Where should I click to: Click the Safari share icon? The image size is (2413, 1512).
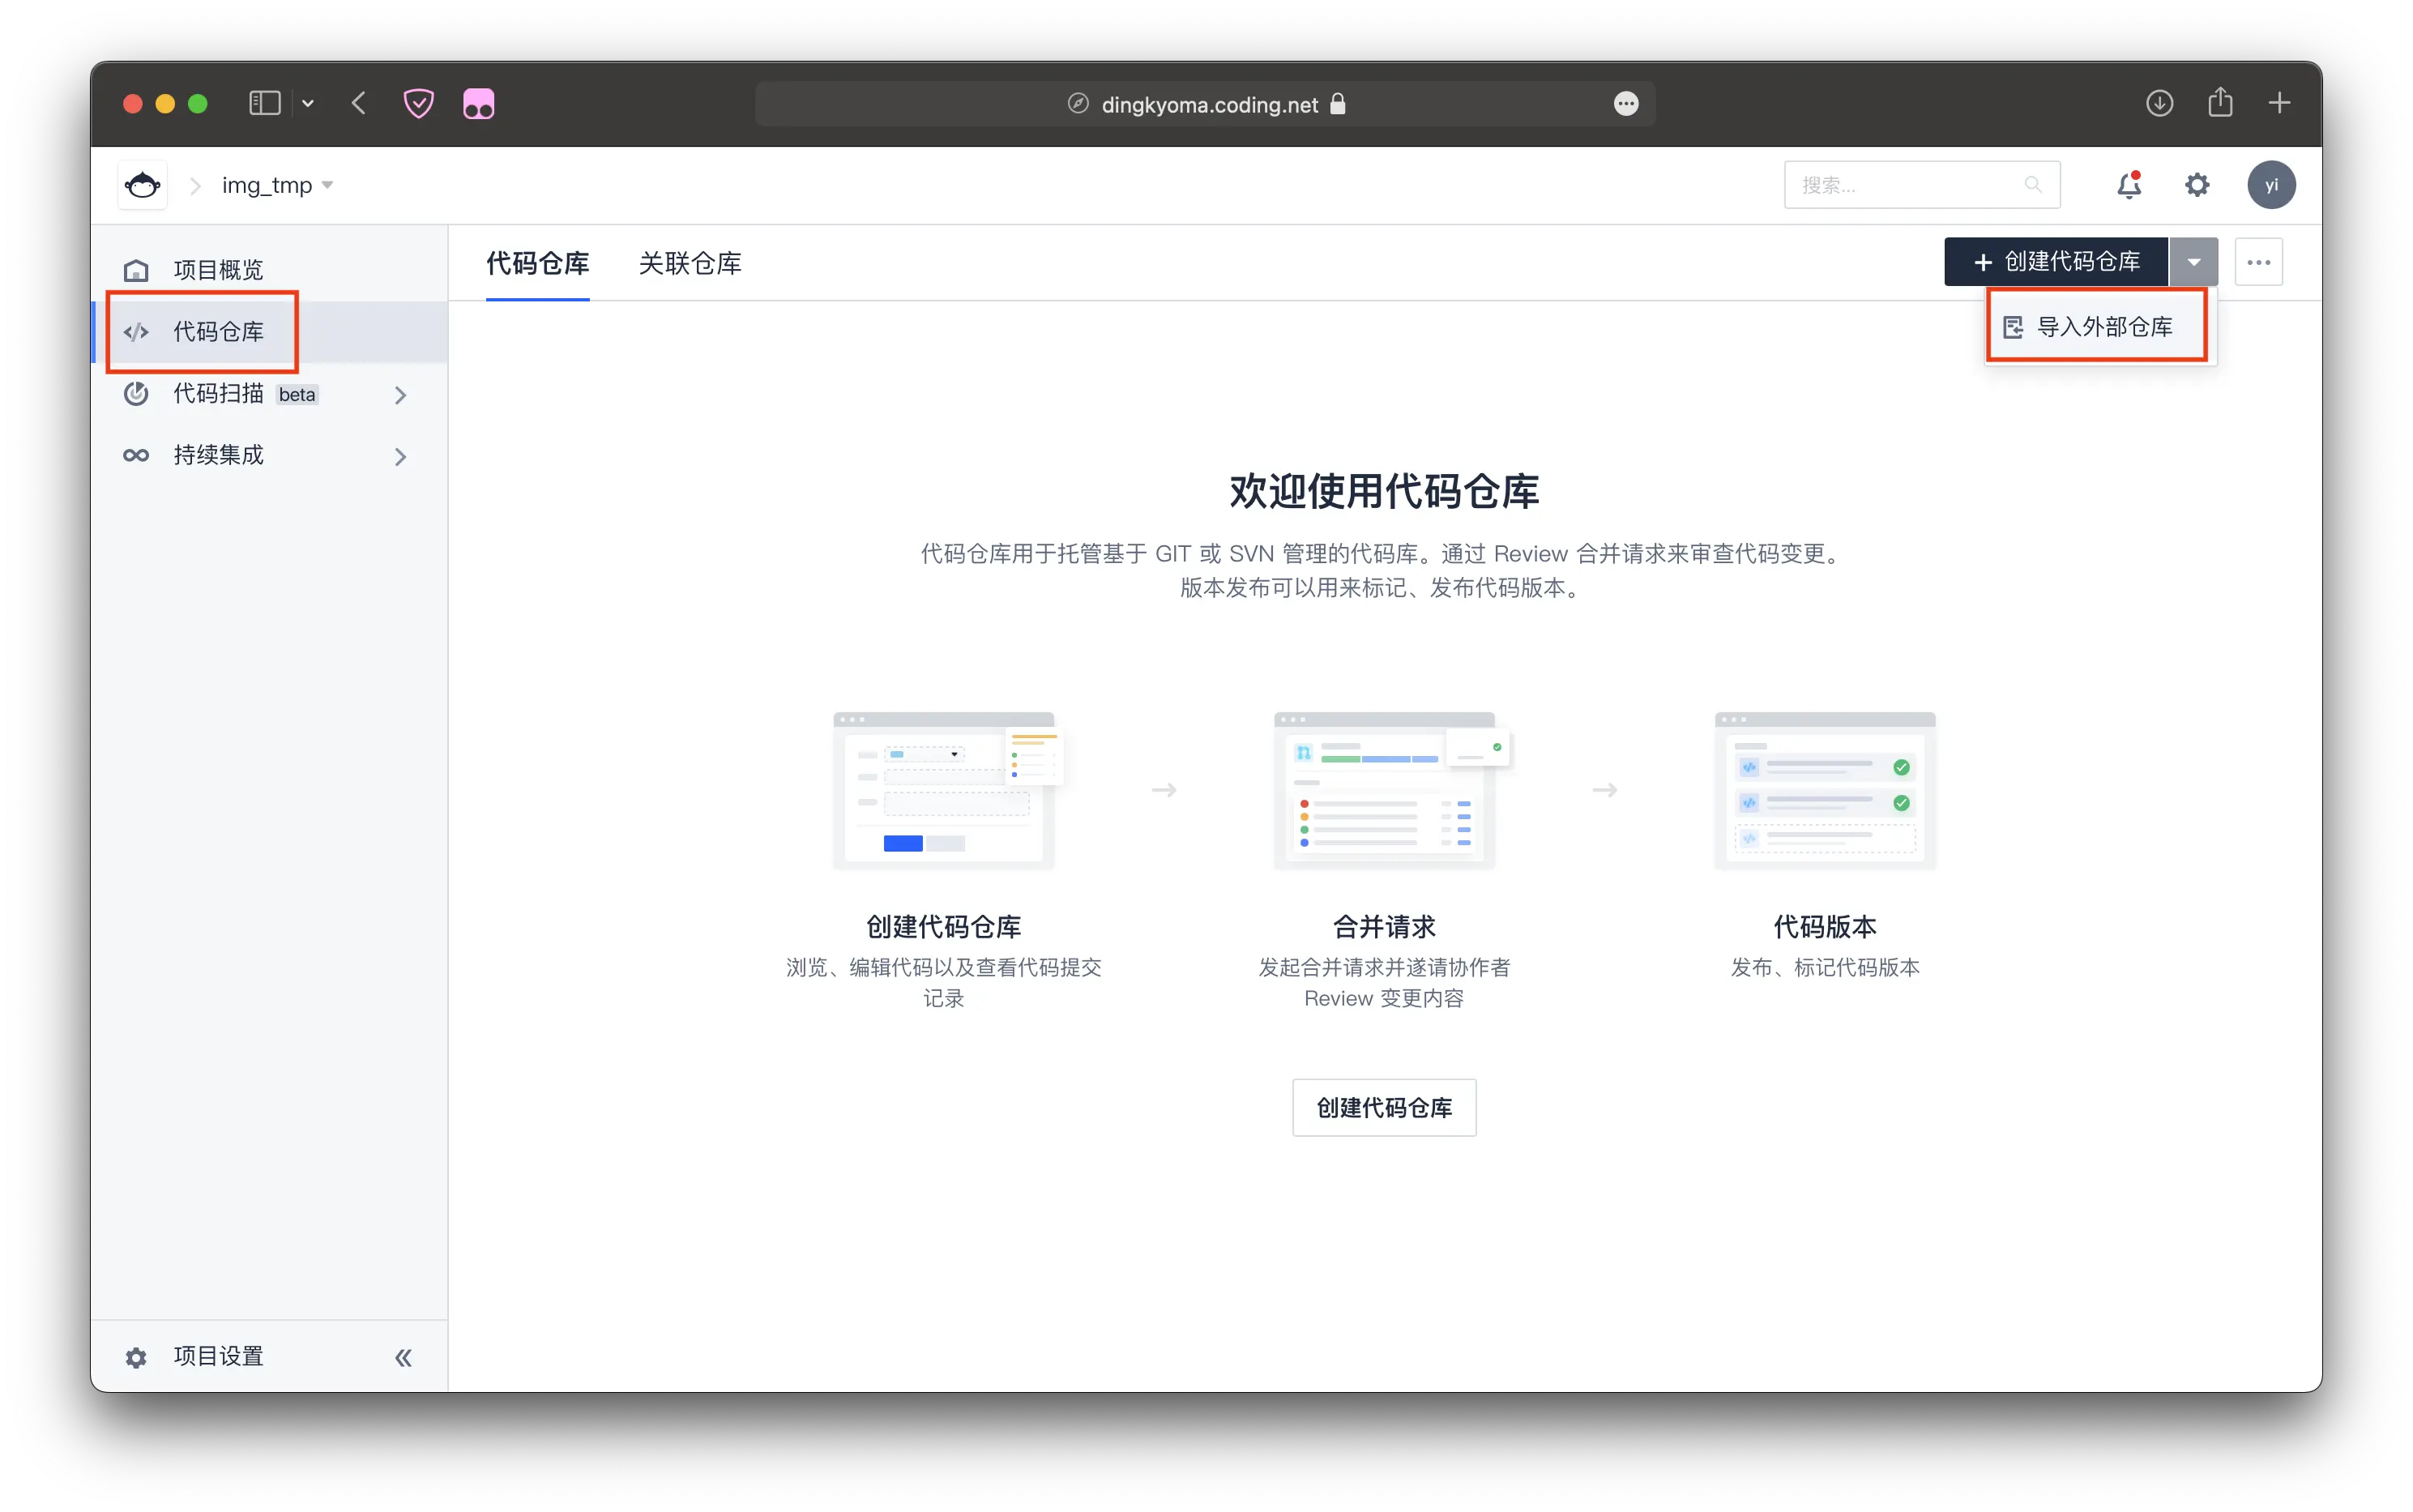click(2220, 103)
